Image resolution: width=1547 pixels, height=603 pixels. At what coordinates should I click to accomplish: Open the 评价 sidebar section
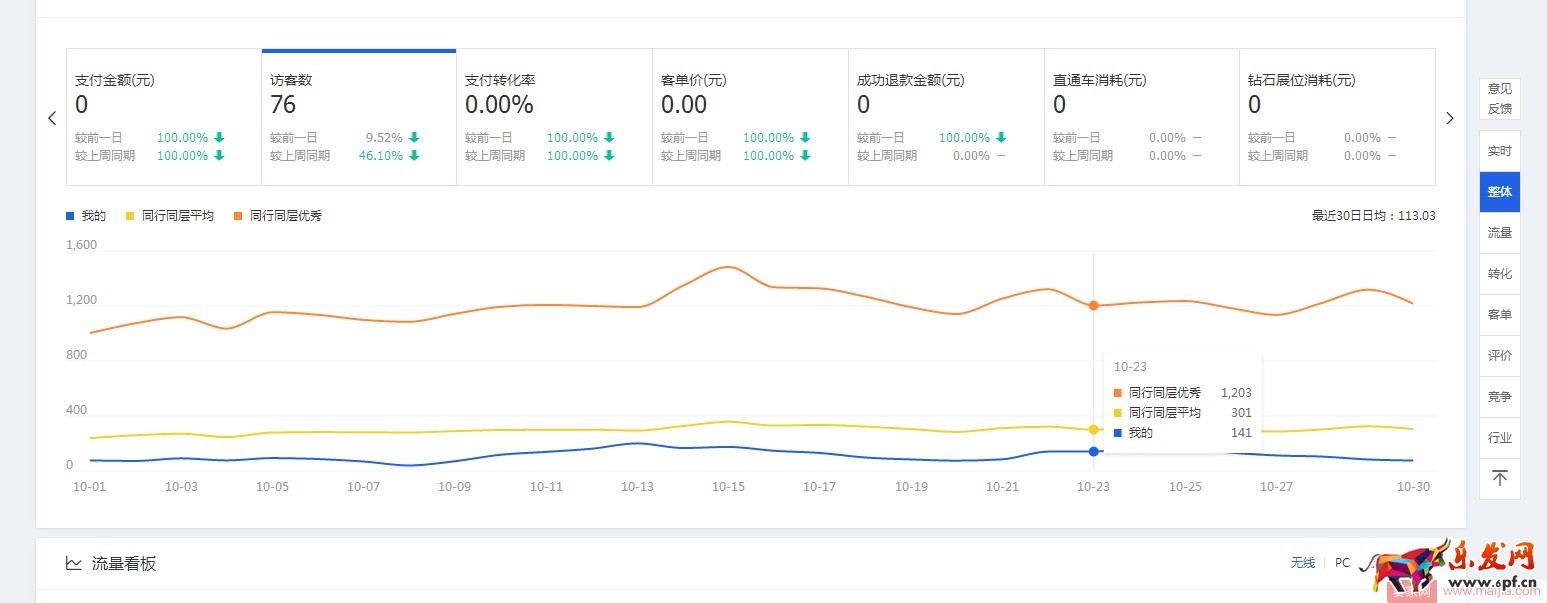click(1499, 355)
